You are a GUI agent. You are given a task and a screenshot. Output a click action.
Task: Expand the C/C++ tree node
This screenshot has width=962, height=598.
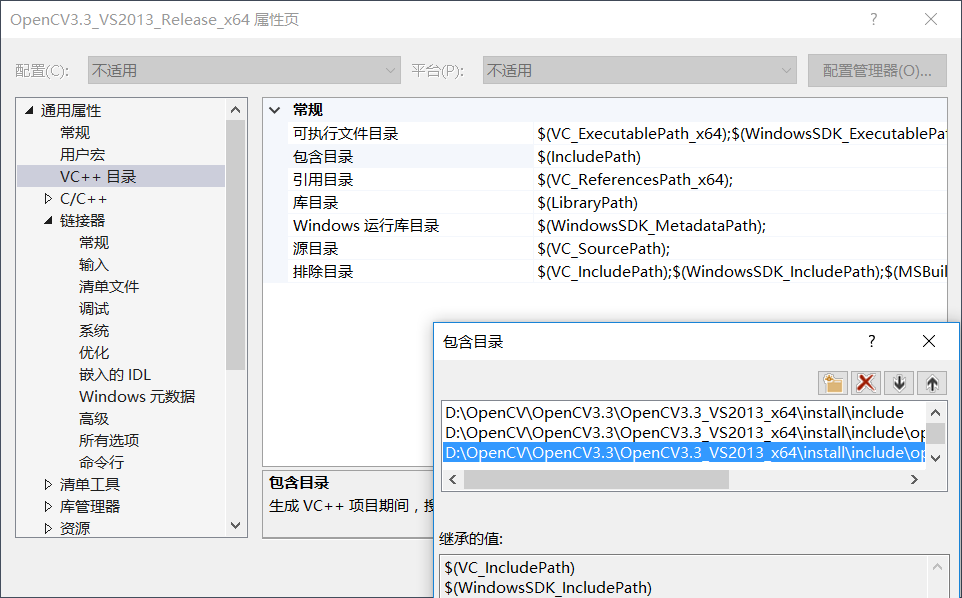tap(48, 199)
